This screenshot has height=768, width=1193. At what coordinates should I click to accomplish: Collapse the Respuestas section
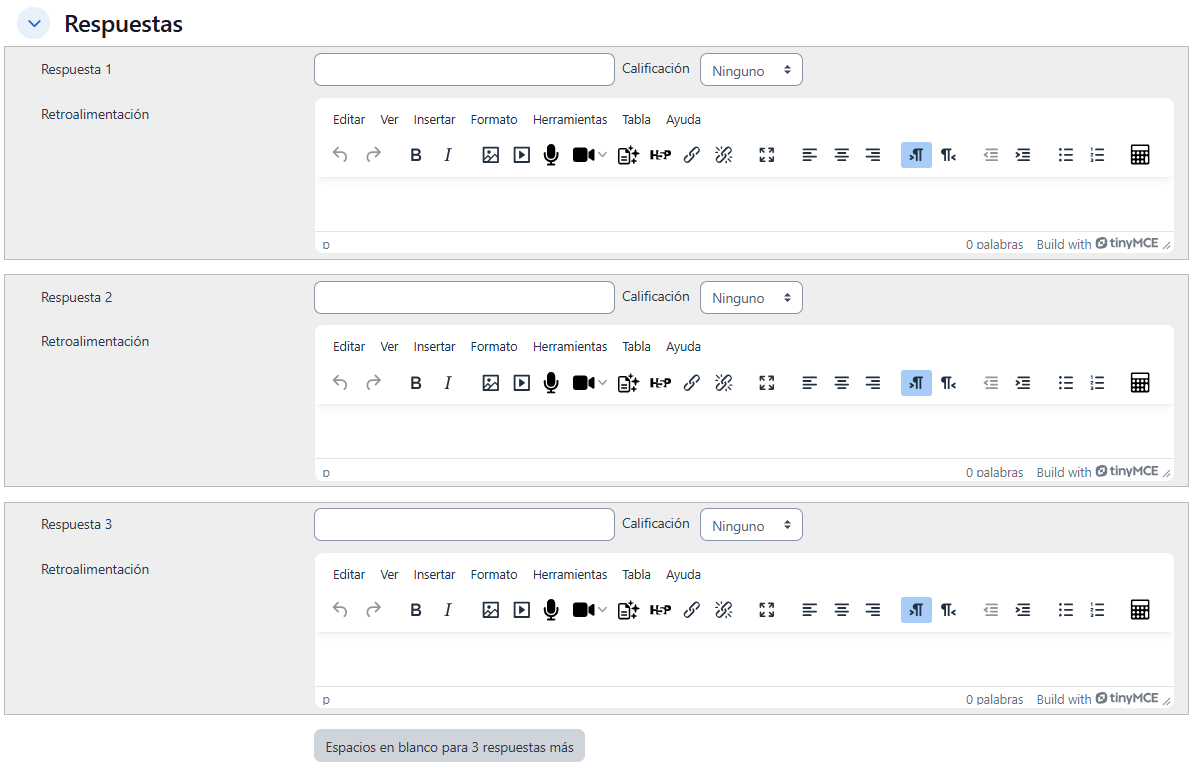[34, 23]
